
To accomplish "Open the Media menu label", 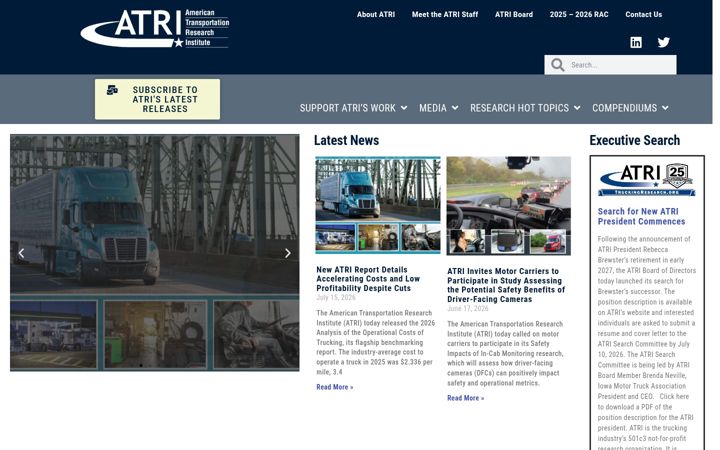I will (x=433, y=108).
